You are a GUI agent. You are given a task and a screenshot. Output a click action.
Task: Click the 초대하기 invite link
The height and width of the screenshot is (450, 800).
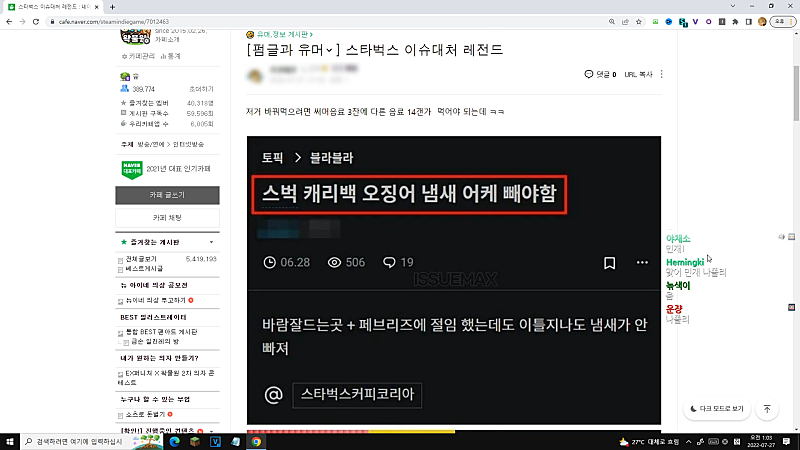pyautogui.click(x=201, y=89)
